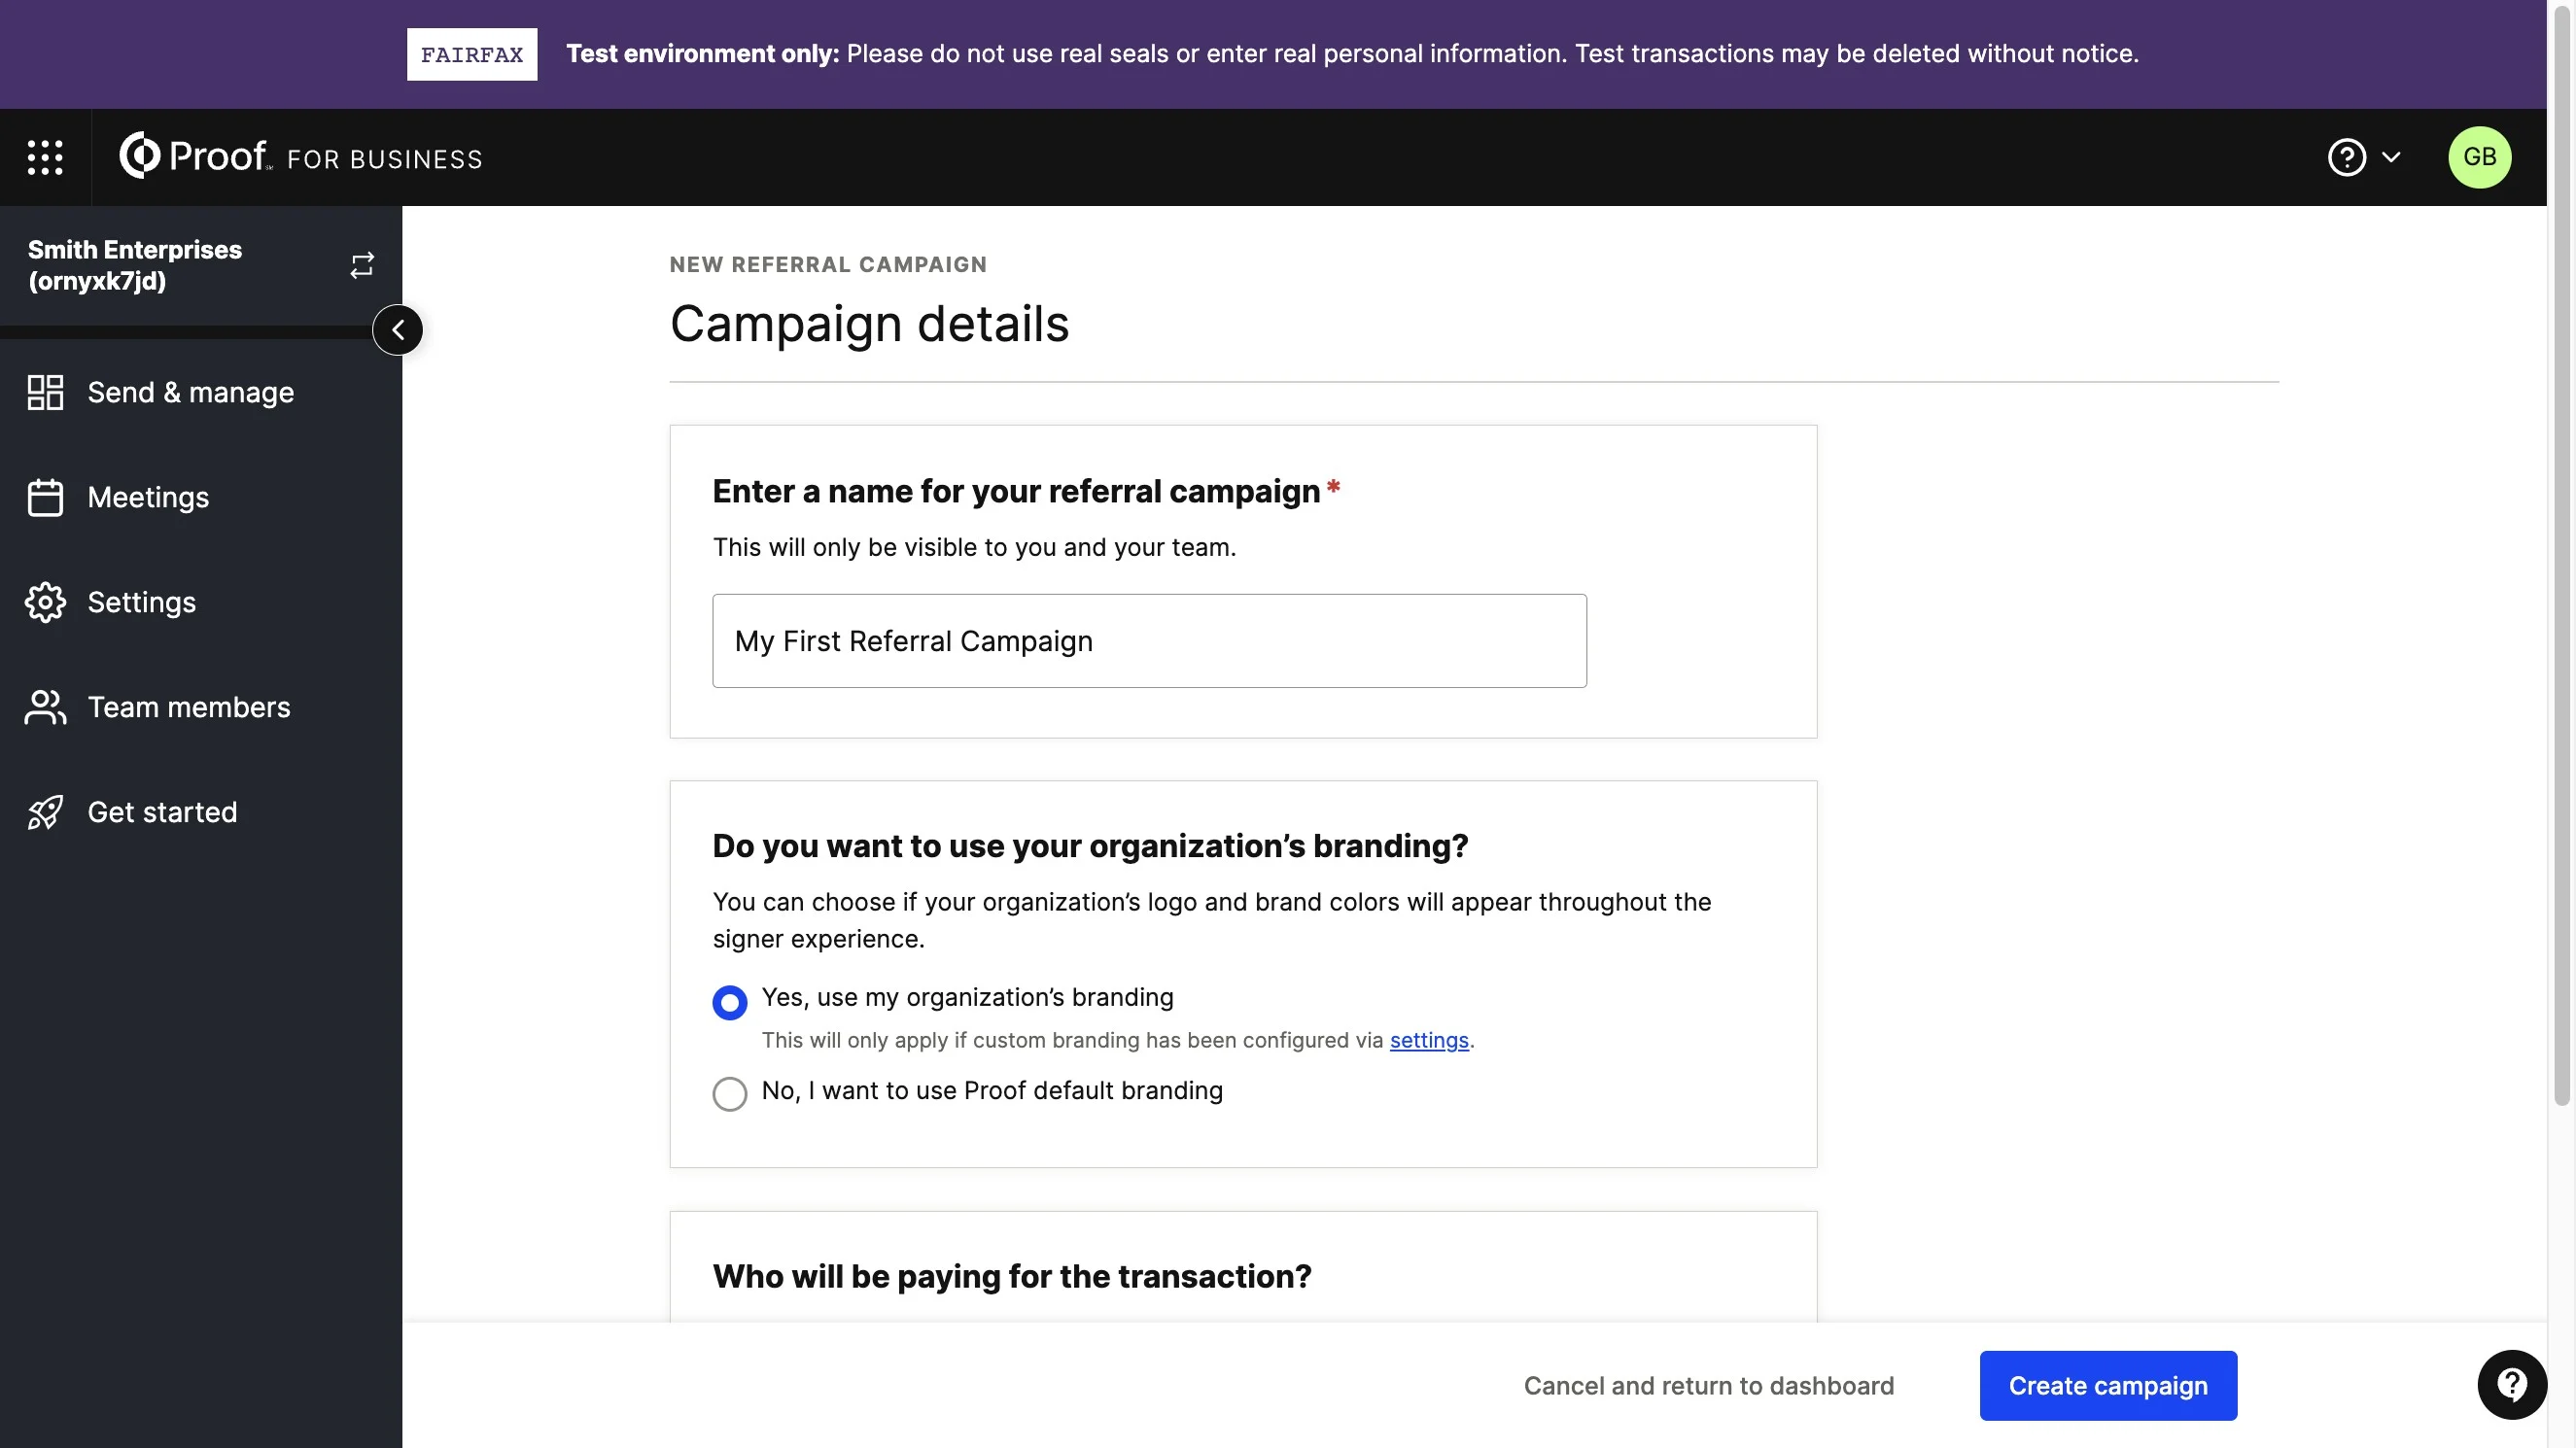Click the Get started rocket icon
The height and width of the screenshot is (1448, 2576).
[45, 812]
